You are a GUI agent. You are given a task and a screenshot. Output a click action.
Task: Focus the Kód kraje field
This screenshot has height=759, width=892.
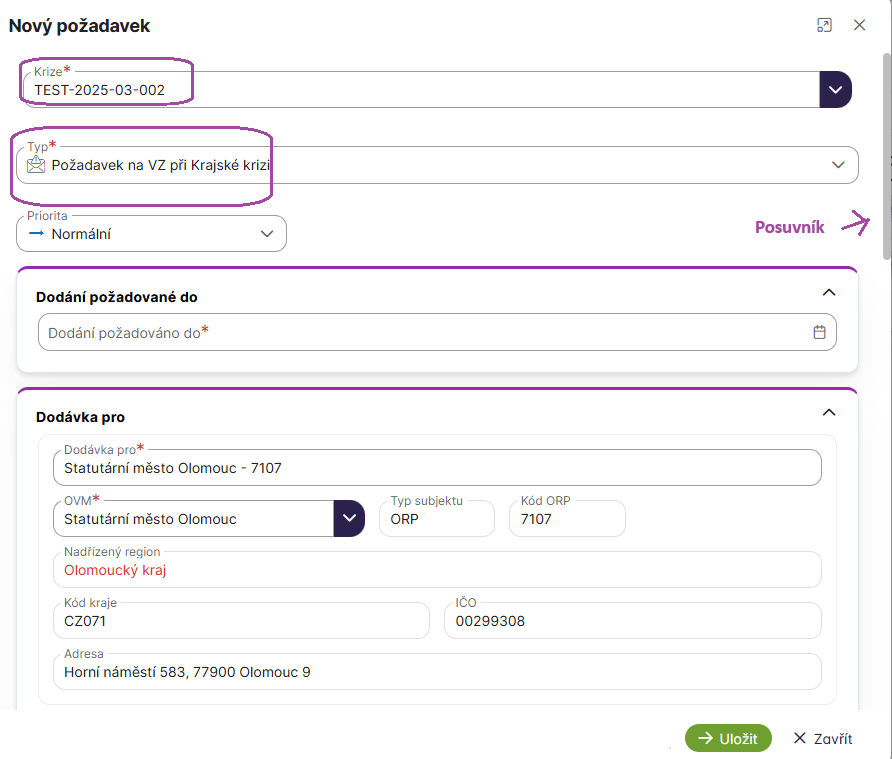coord(240,621)
